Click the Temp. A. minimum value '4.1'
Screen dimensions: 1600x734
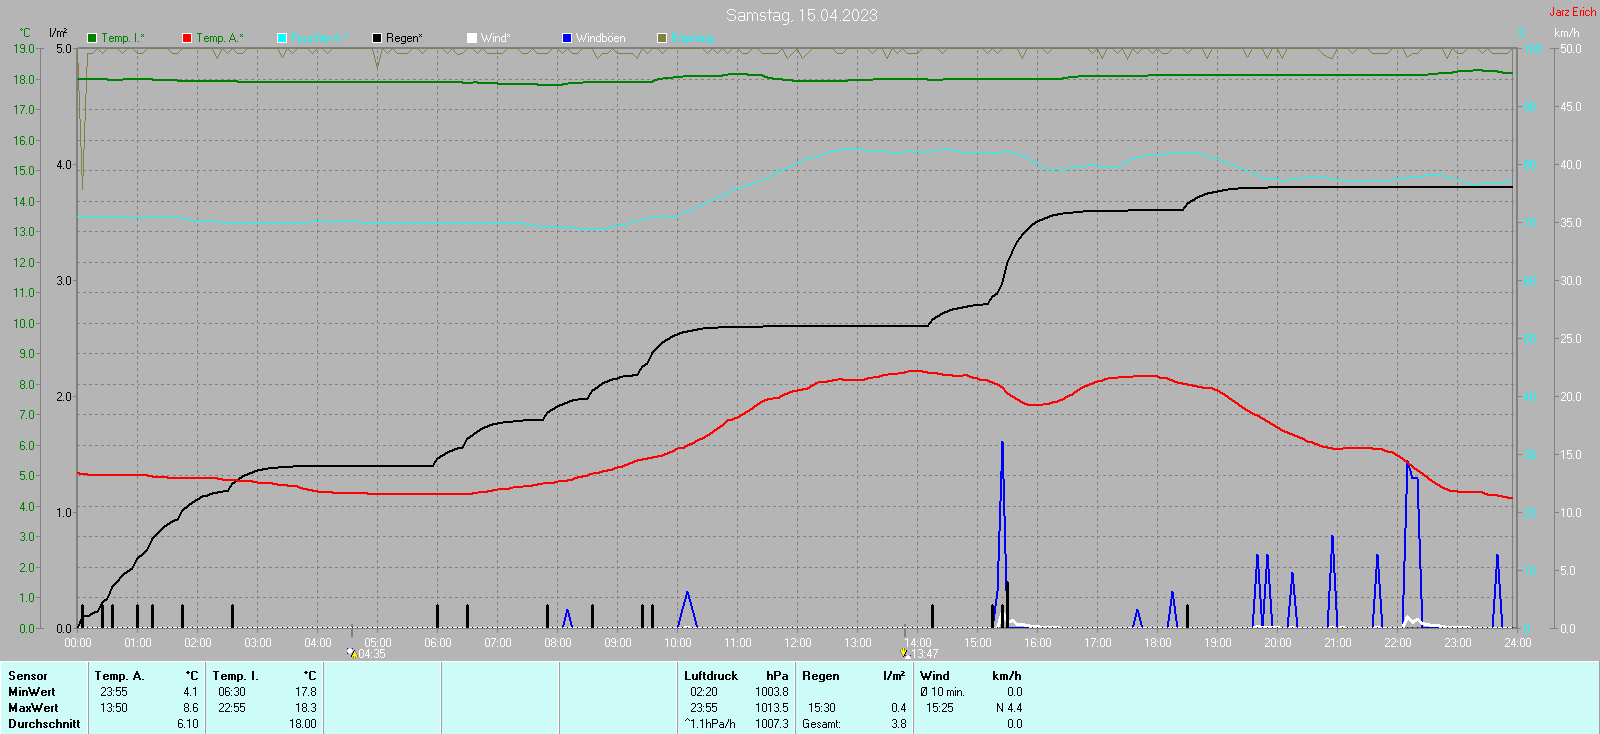point(191,692)
